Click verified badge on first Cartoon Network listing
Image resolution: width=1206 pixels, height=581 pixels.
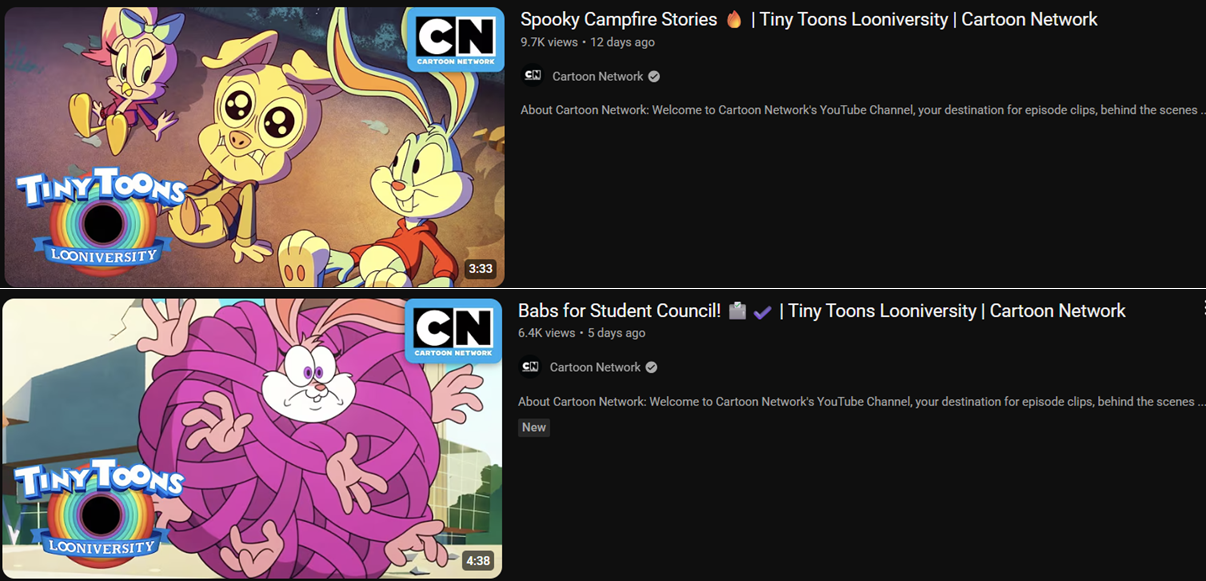coord(654,77)
